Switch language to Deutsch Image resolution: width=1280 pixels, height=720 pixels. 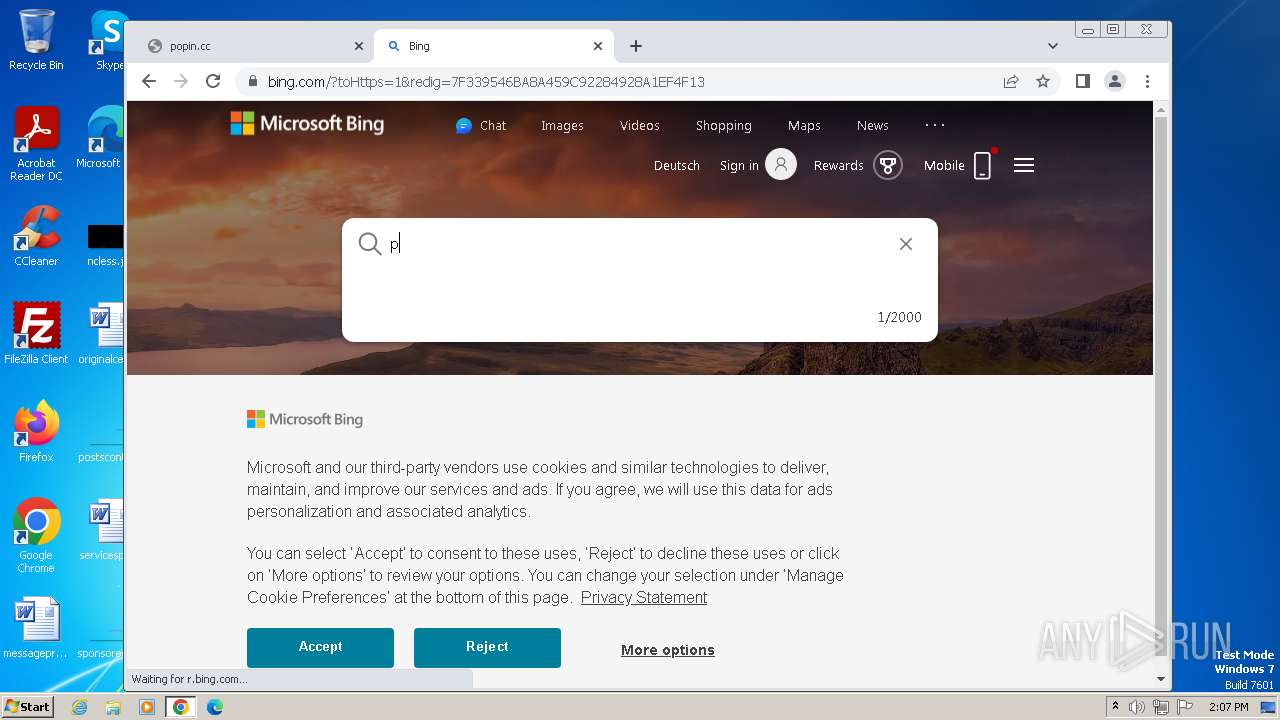tap(677, 166)
